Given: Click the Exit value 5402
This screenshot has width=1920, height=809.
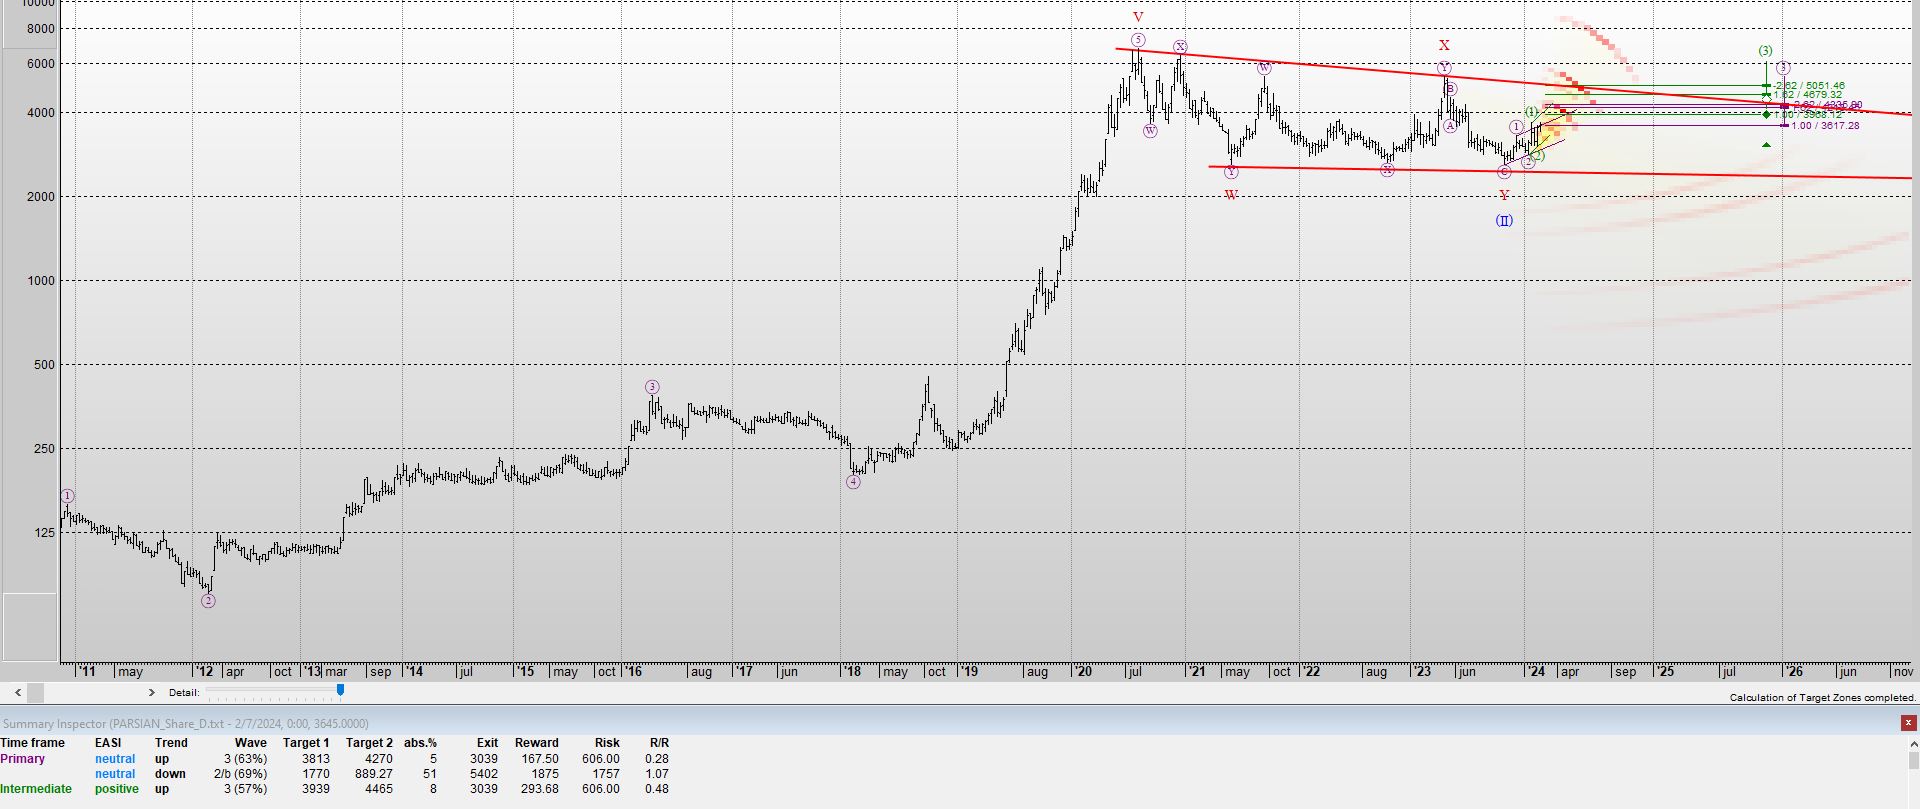Looking at the screenshot, I should click(x=484, y=774).
